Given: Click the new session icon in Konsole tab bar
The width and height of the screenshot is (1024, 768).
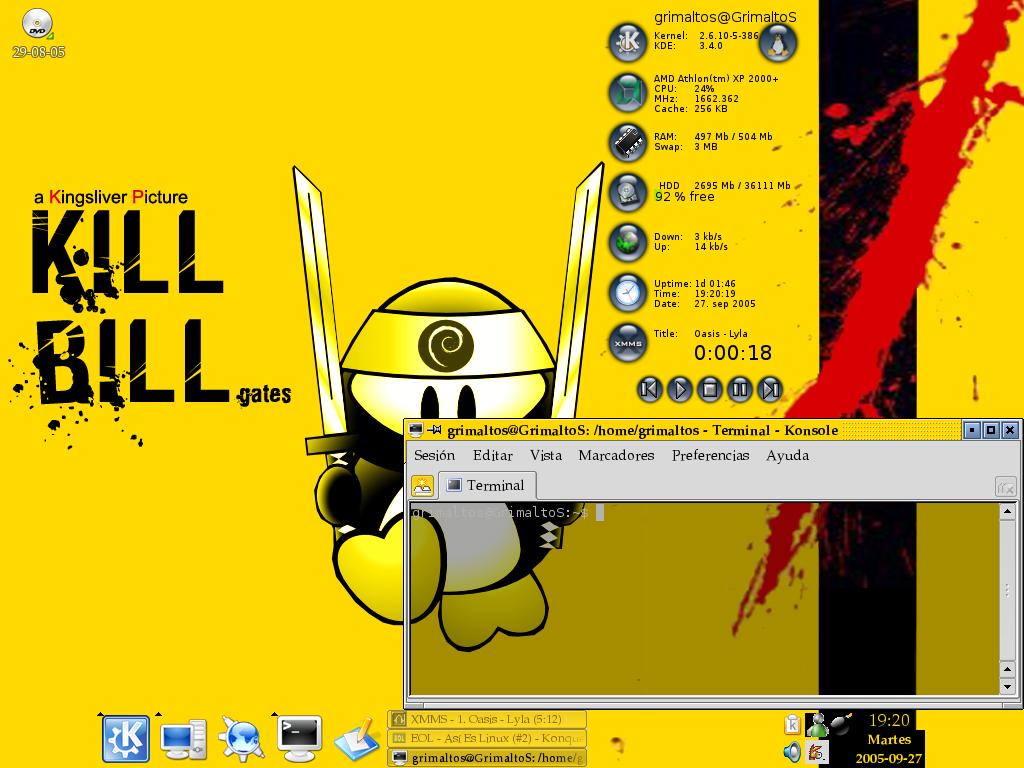Looking at the screenshot, I should coord(423,486).
